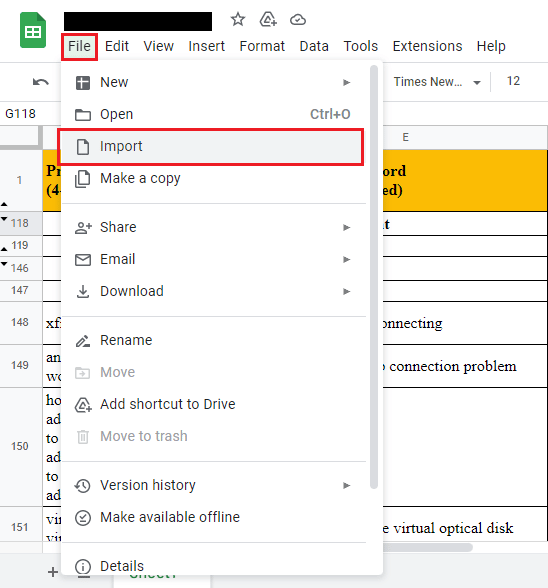Click the G118 name box field
548x588 pixels.
coord(30,114)
